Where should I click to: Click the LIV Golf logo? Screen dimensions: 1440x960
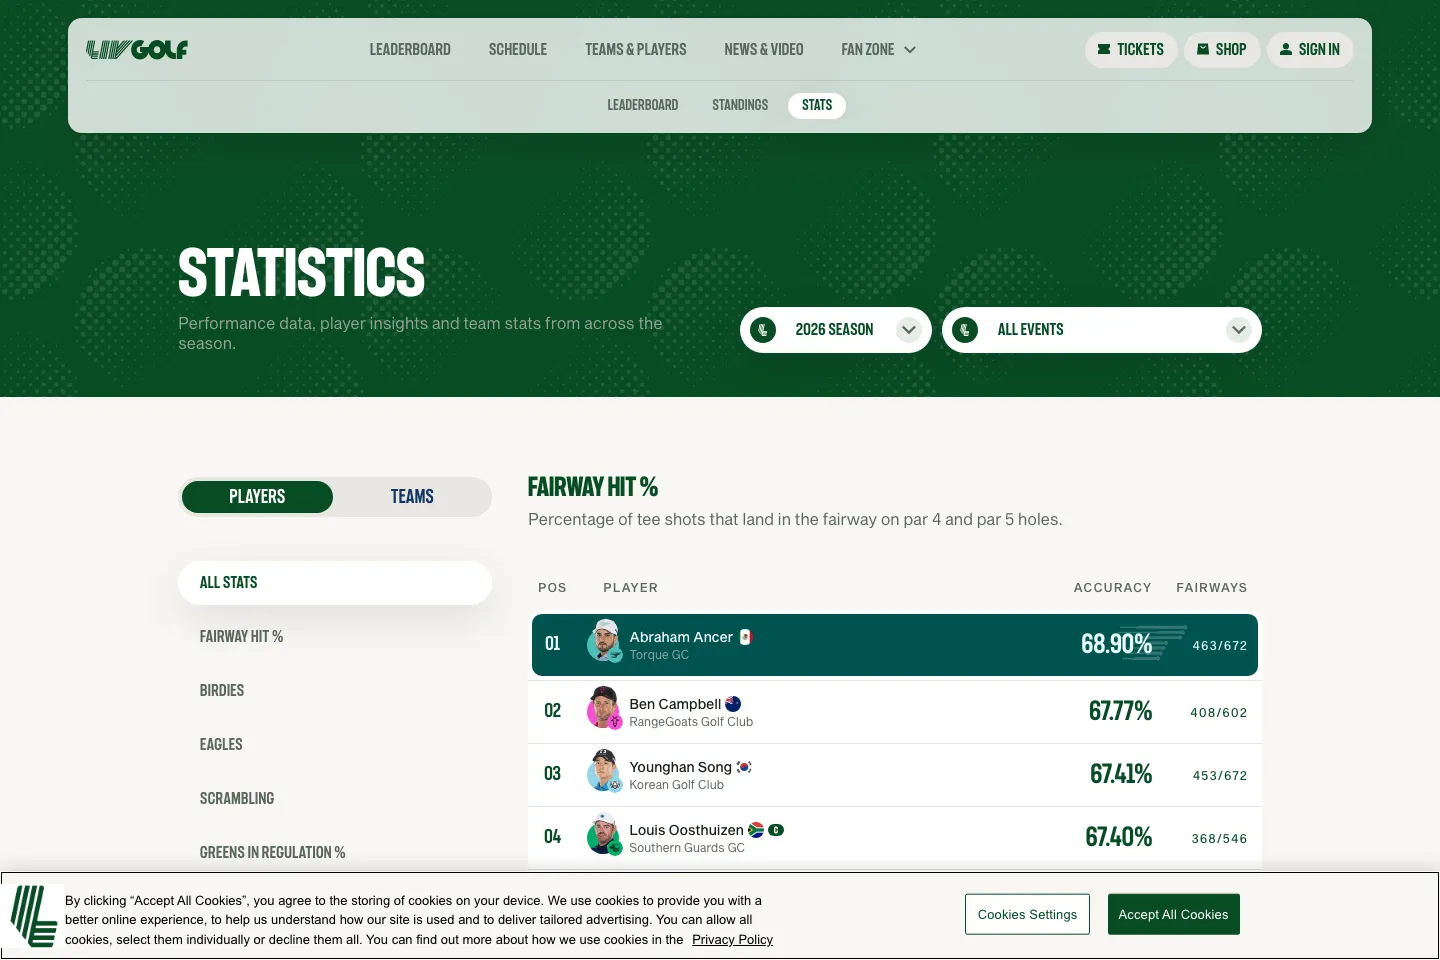pyautogui.click(x=137, y=50)
